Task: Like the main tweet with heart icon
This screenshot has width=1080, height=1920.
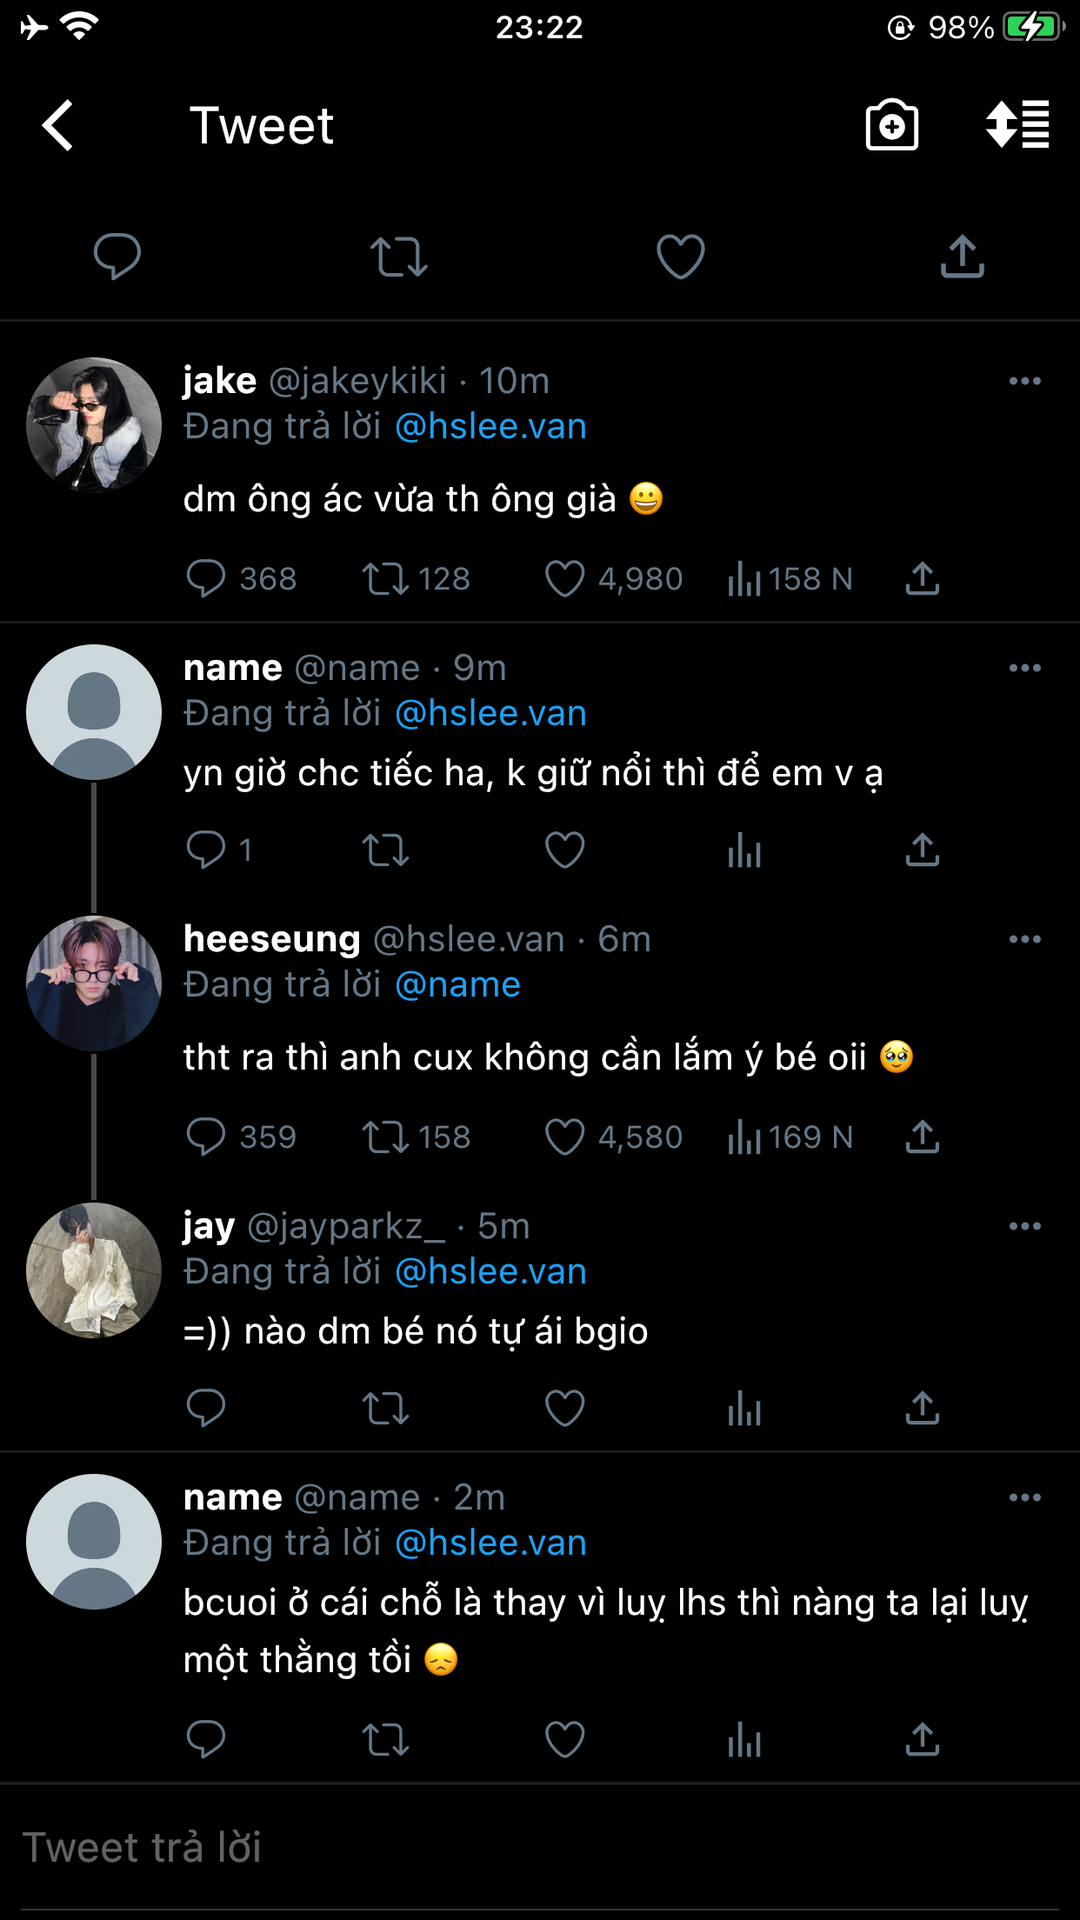Action: [680, 257]
